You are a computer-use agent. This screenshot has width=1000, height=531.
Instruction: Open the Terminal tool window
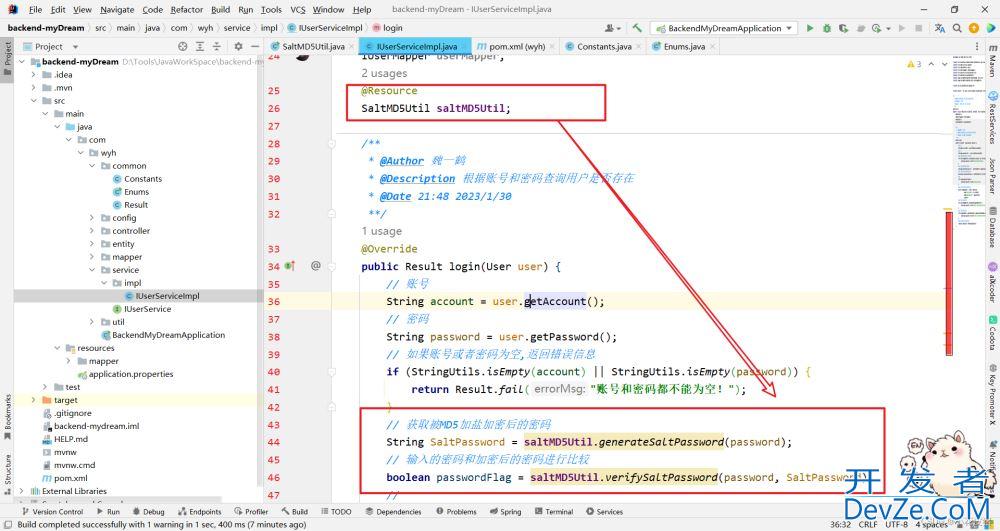click(x=554, y=511)
